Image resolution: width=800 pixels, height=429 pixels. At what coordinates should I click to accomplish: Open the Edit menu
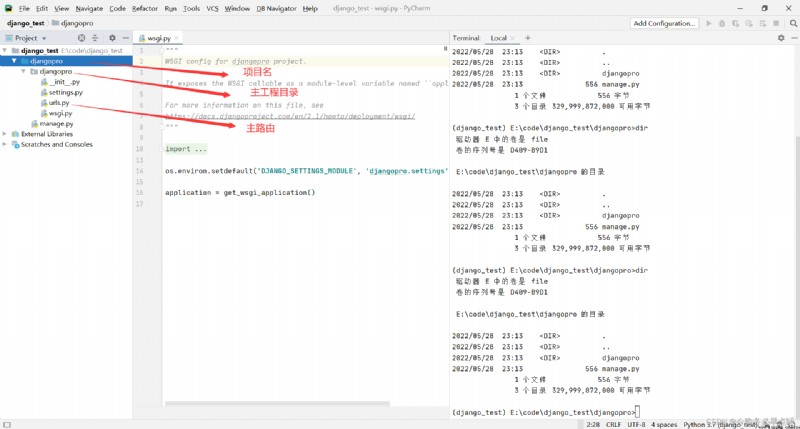click(42, 8)
